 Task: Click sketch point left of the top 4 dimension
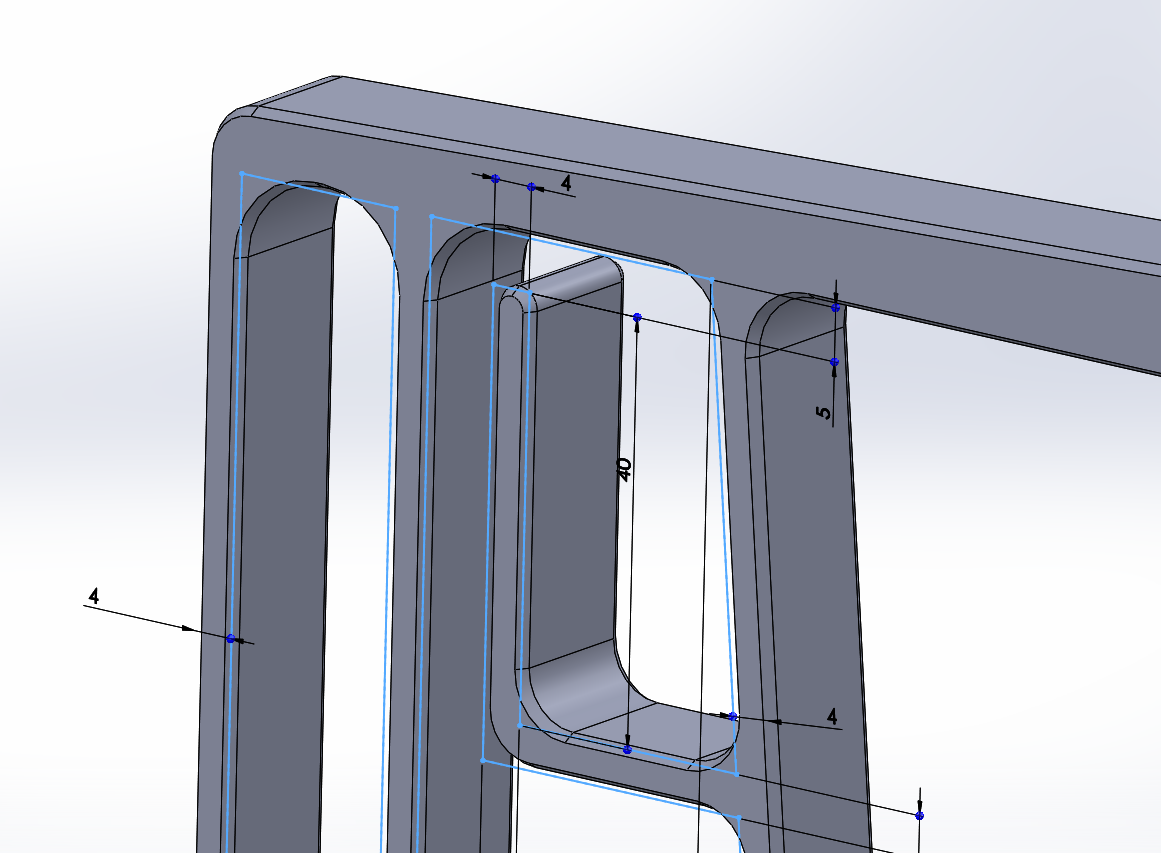pos(495,178)
